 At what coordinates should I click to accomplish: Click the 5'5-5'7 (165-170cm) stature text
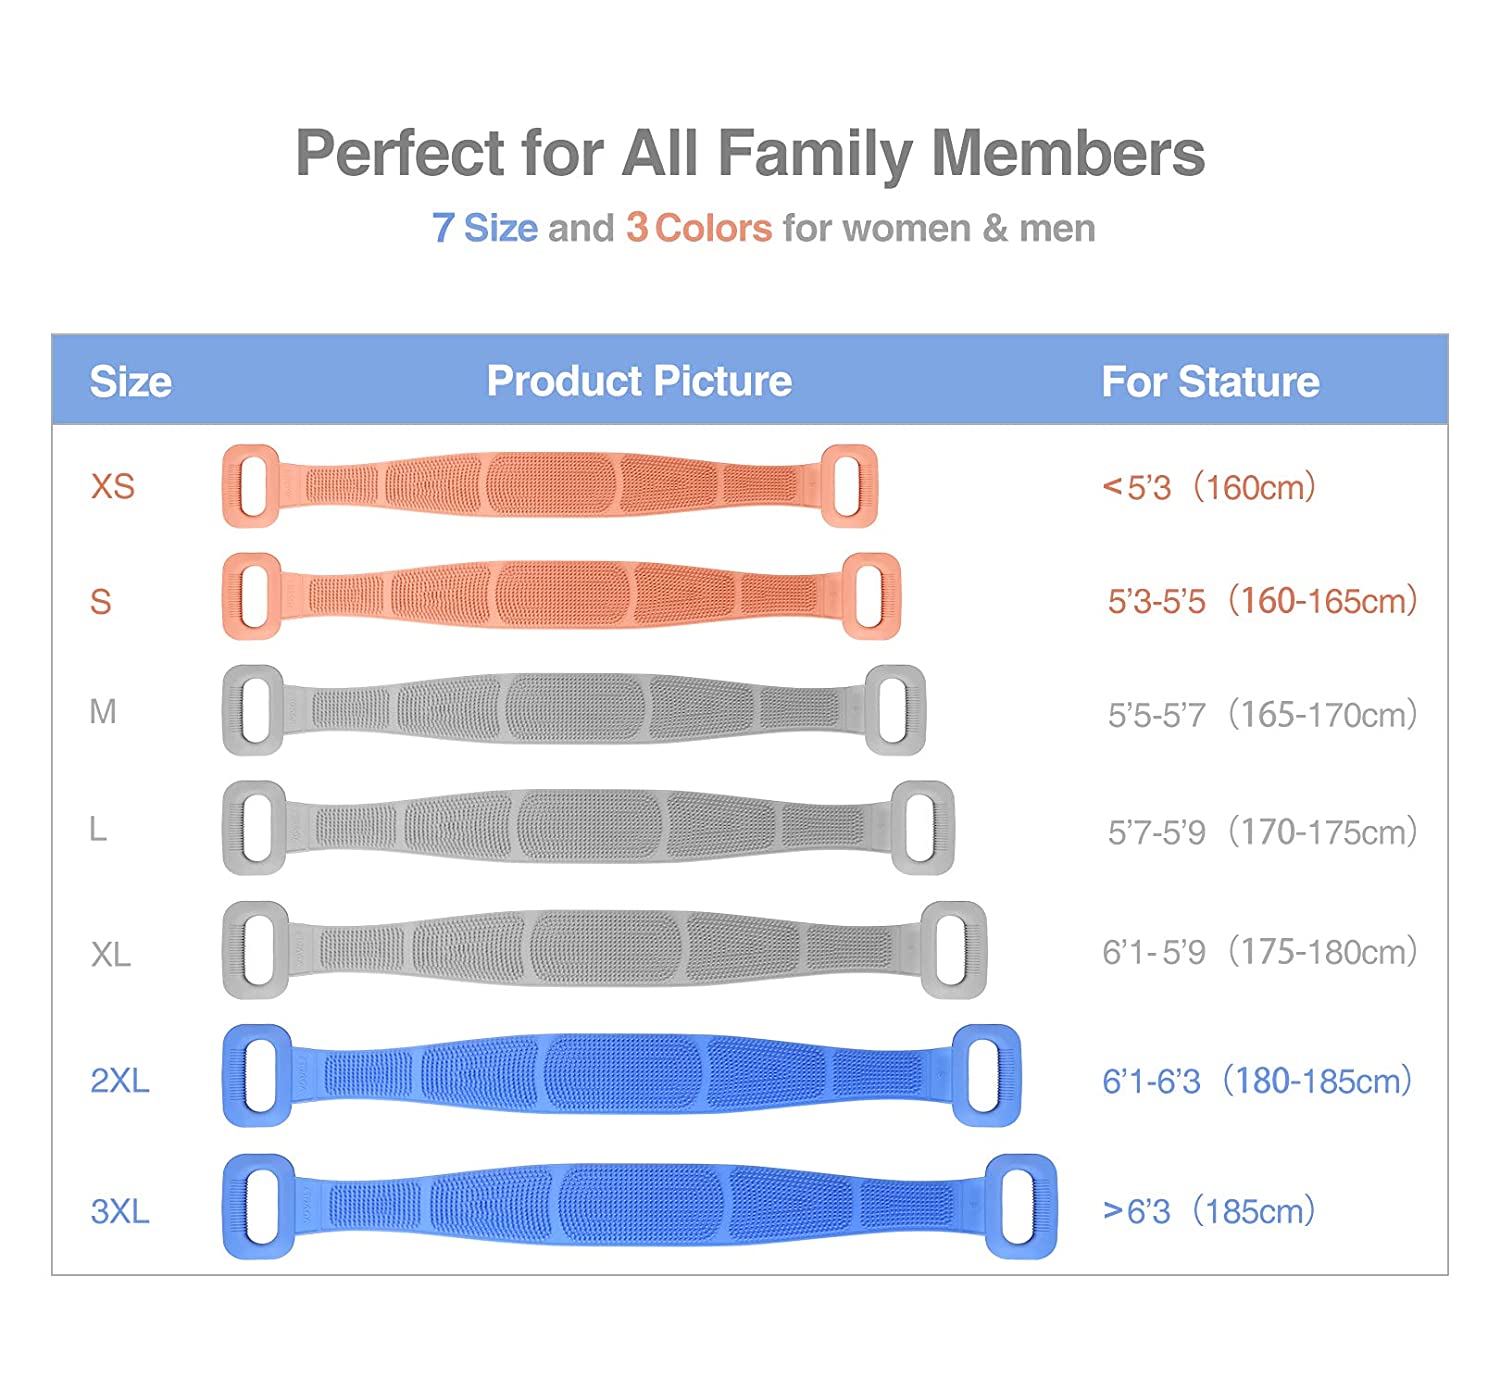(x=1262, y=715)
